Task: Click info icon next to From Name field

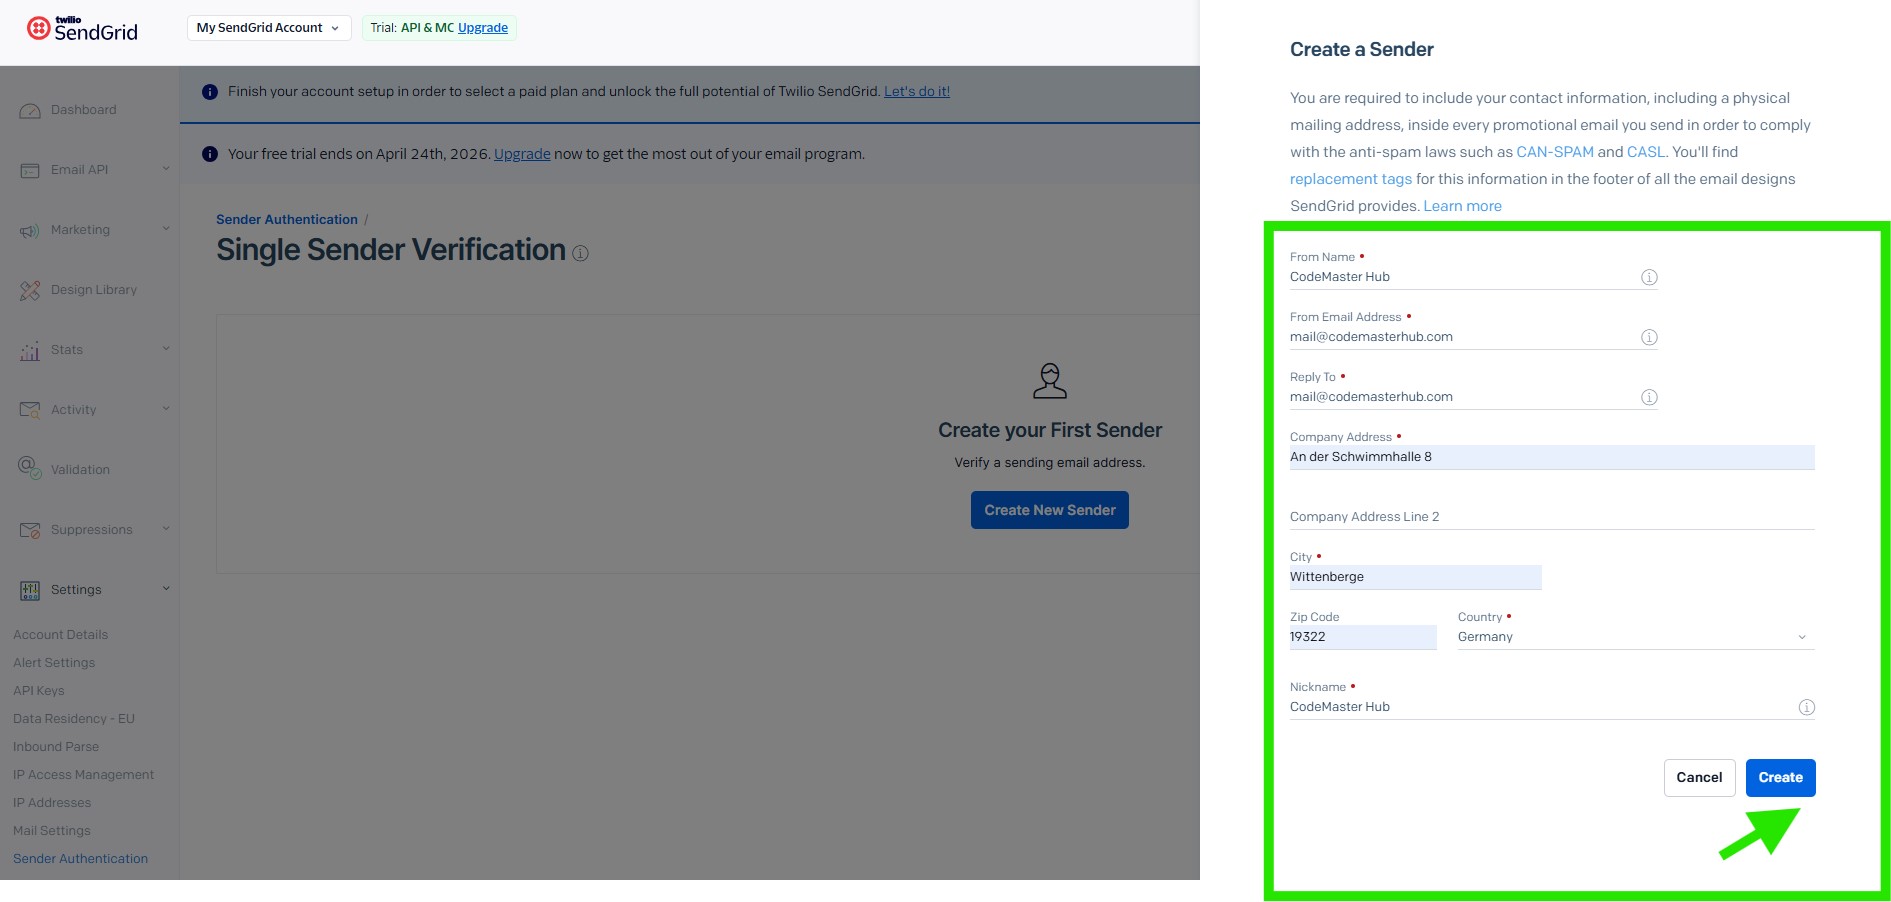Action: [x=1649, y=277]
